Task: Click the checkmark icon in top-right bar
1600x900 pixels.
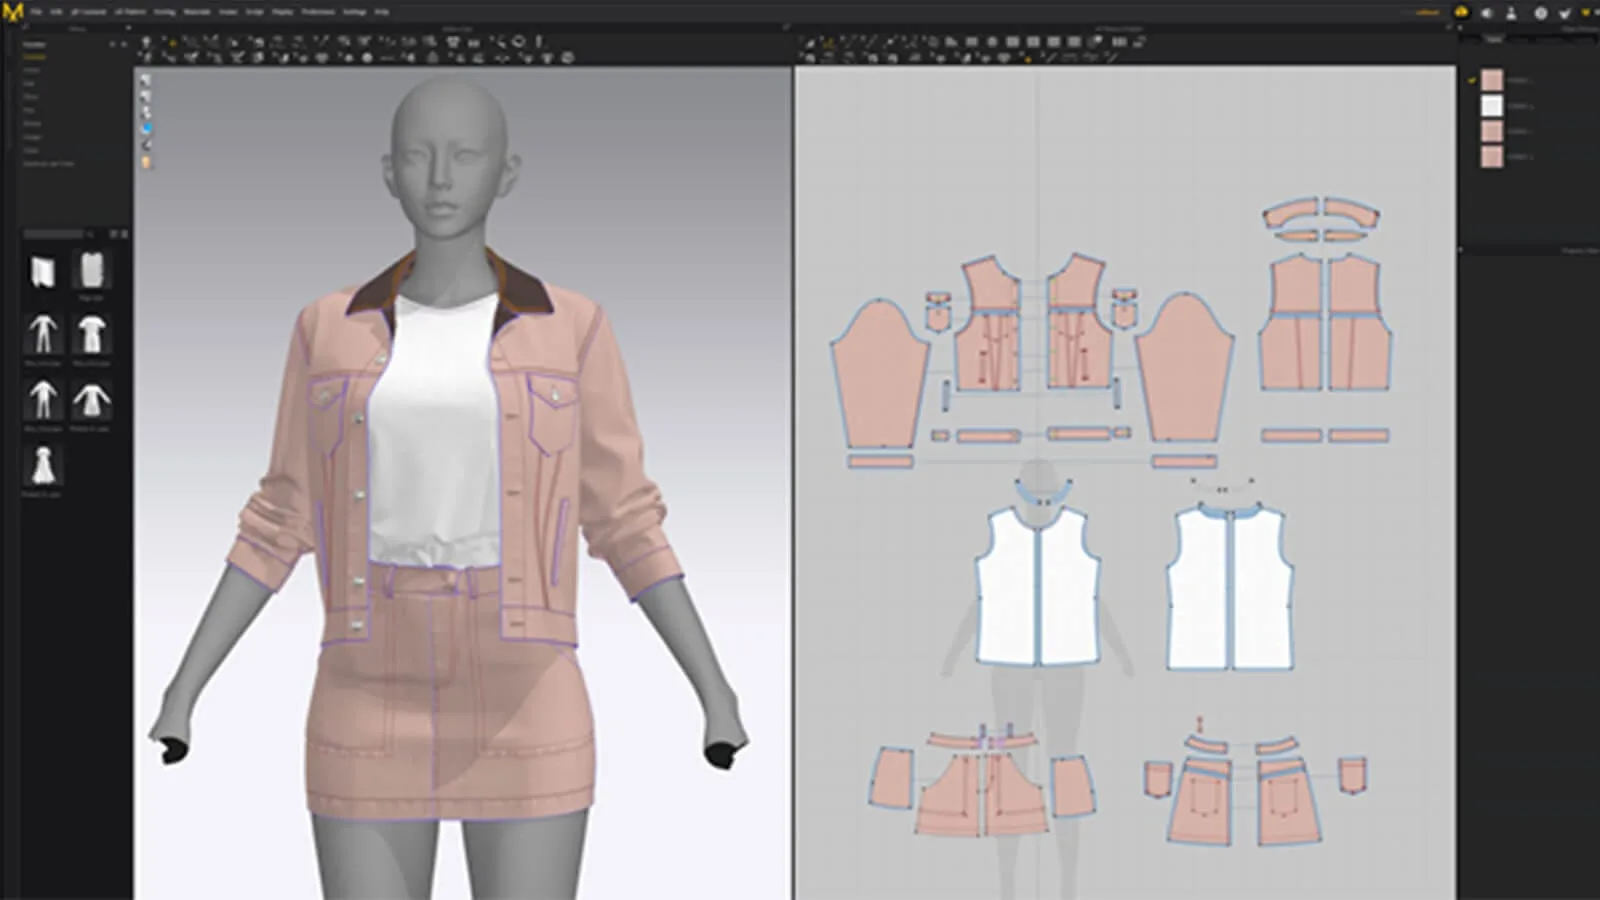Action: pos(1564,13)
